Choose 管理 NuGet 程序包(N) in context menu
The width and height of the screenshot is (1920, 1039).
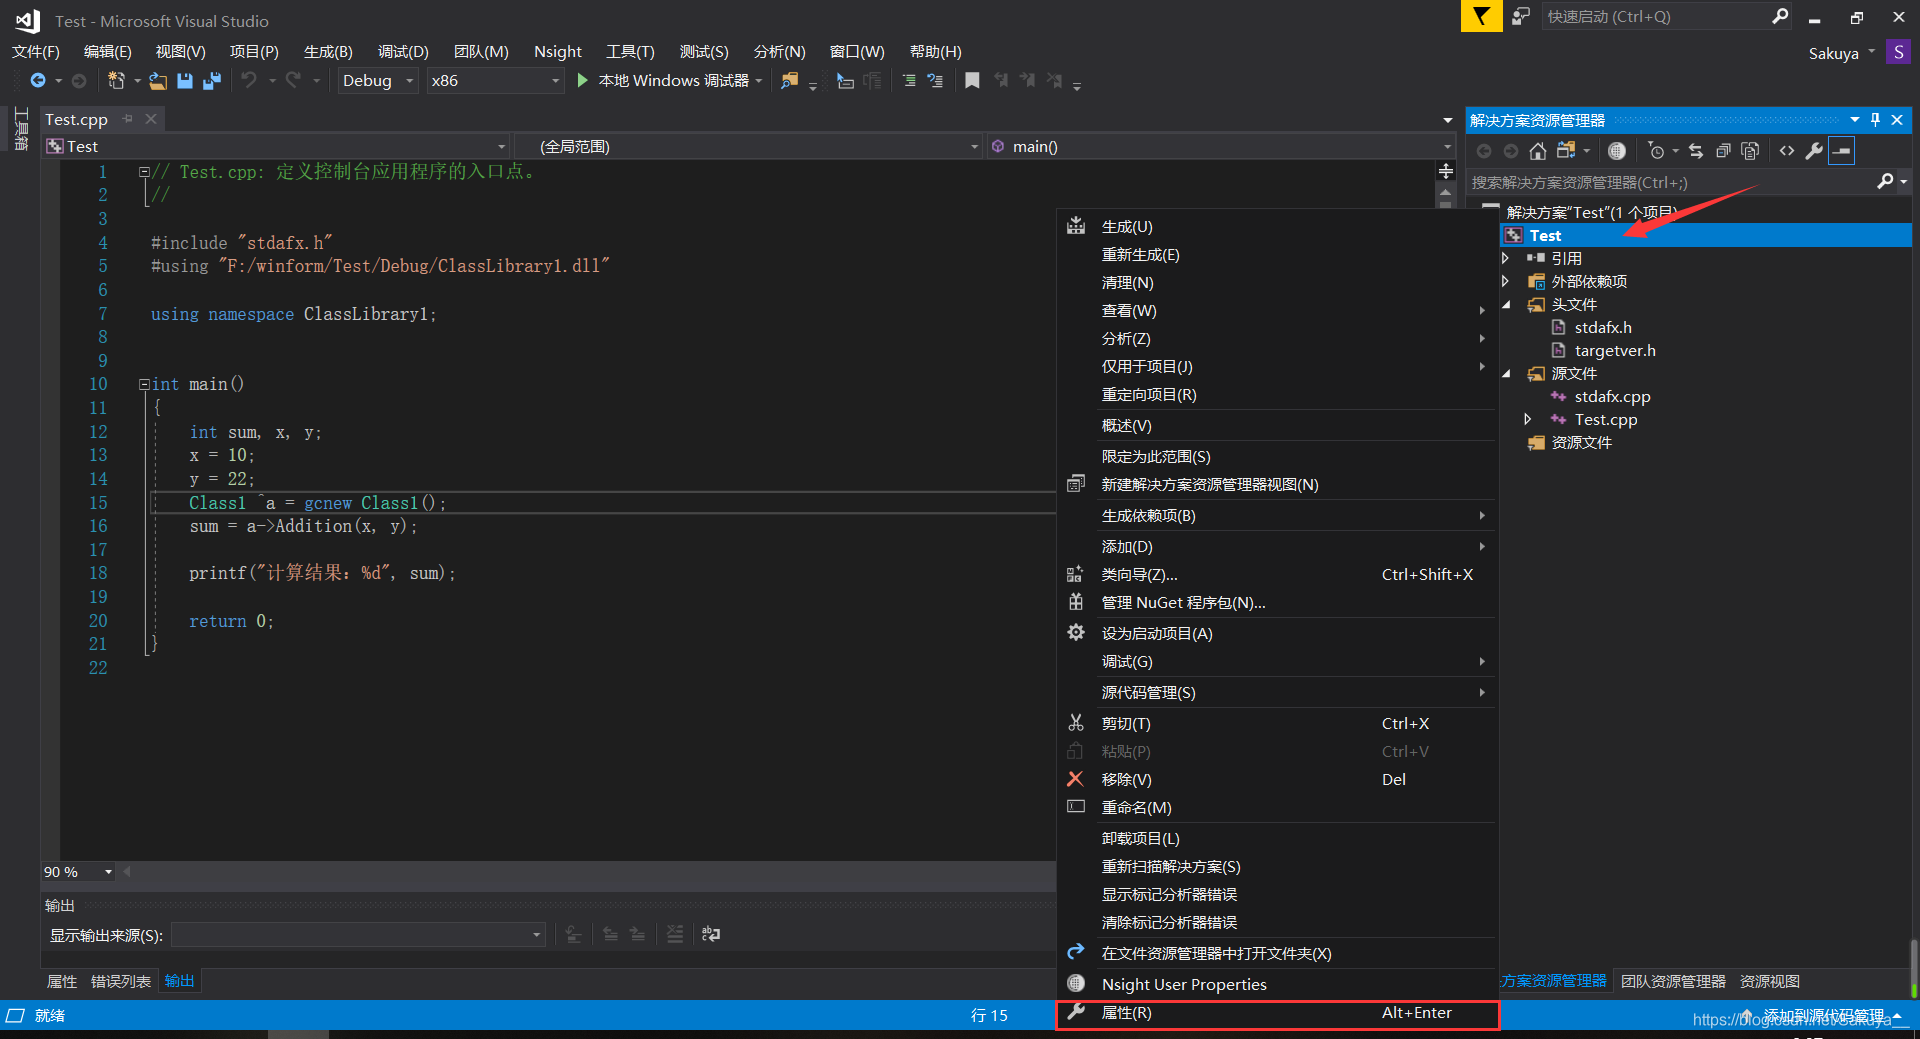[1278, 603]
